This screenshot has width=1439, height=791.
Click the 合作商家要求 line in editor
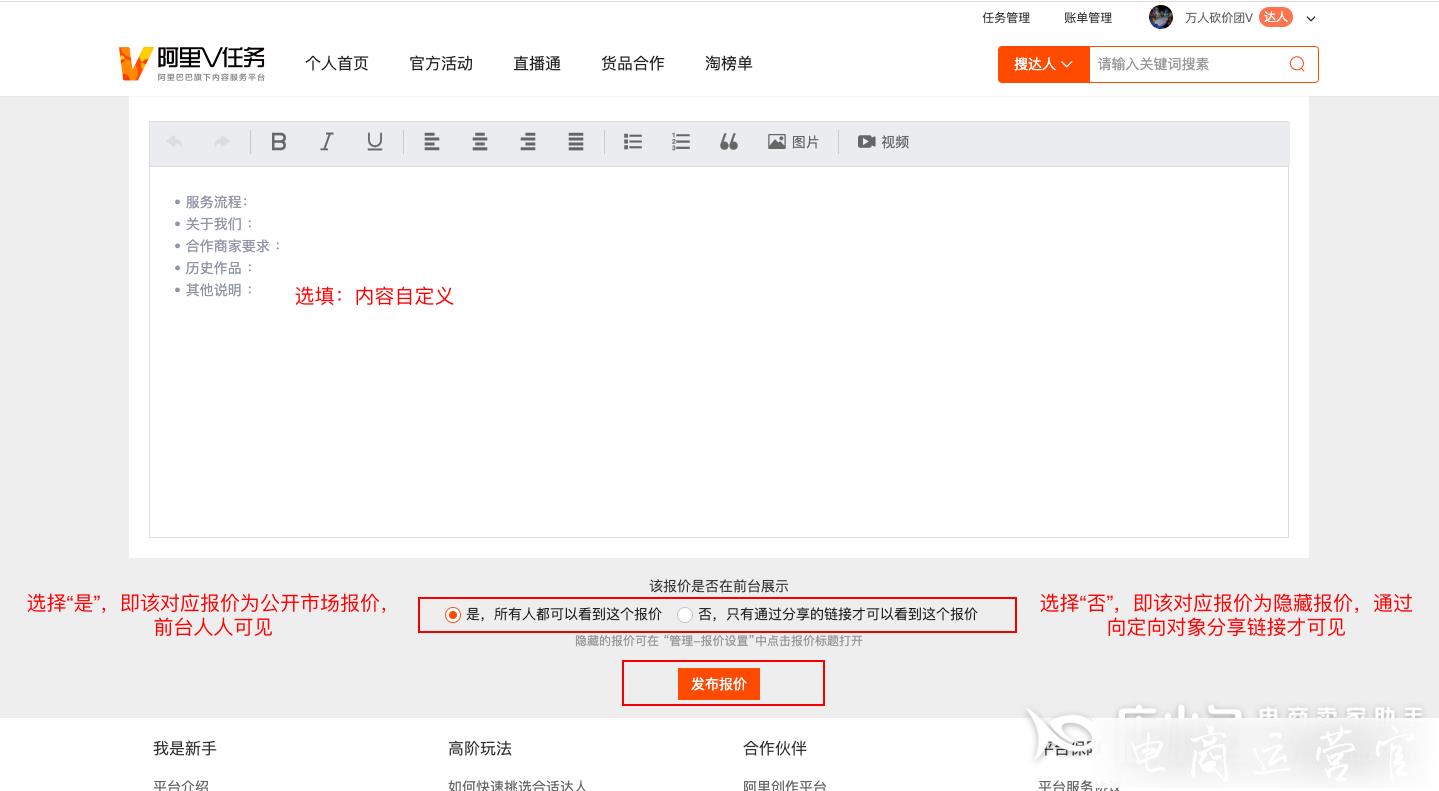(x=234, y=246)
